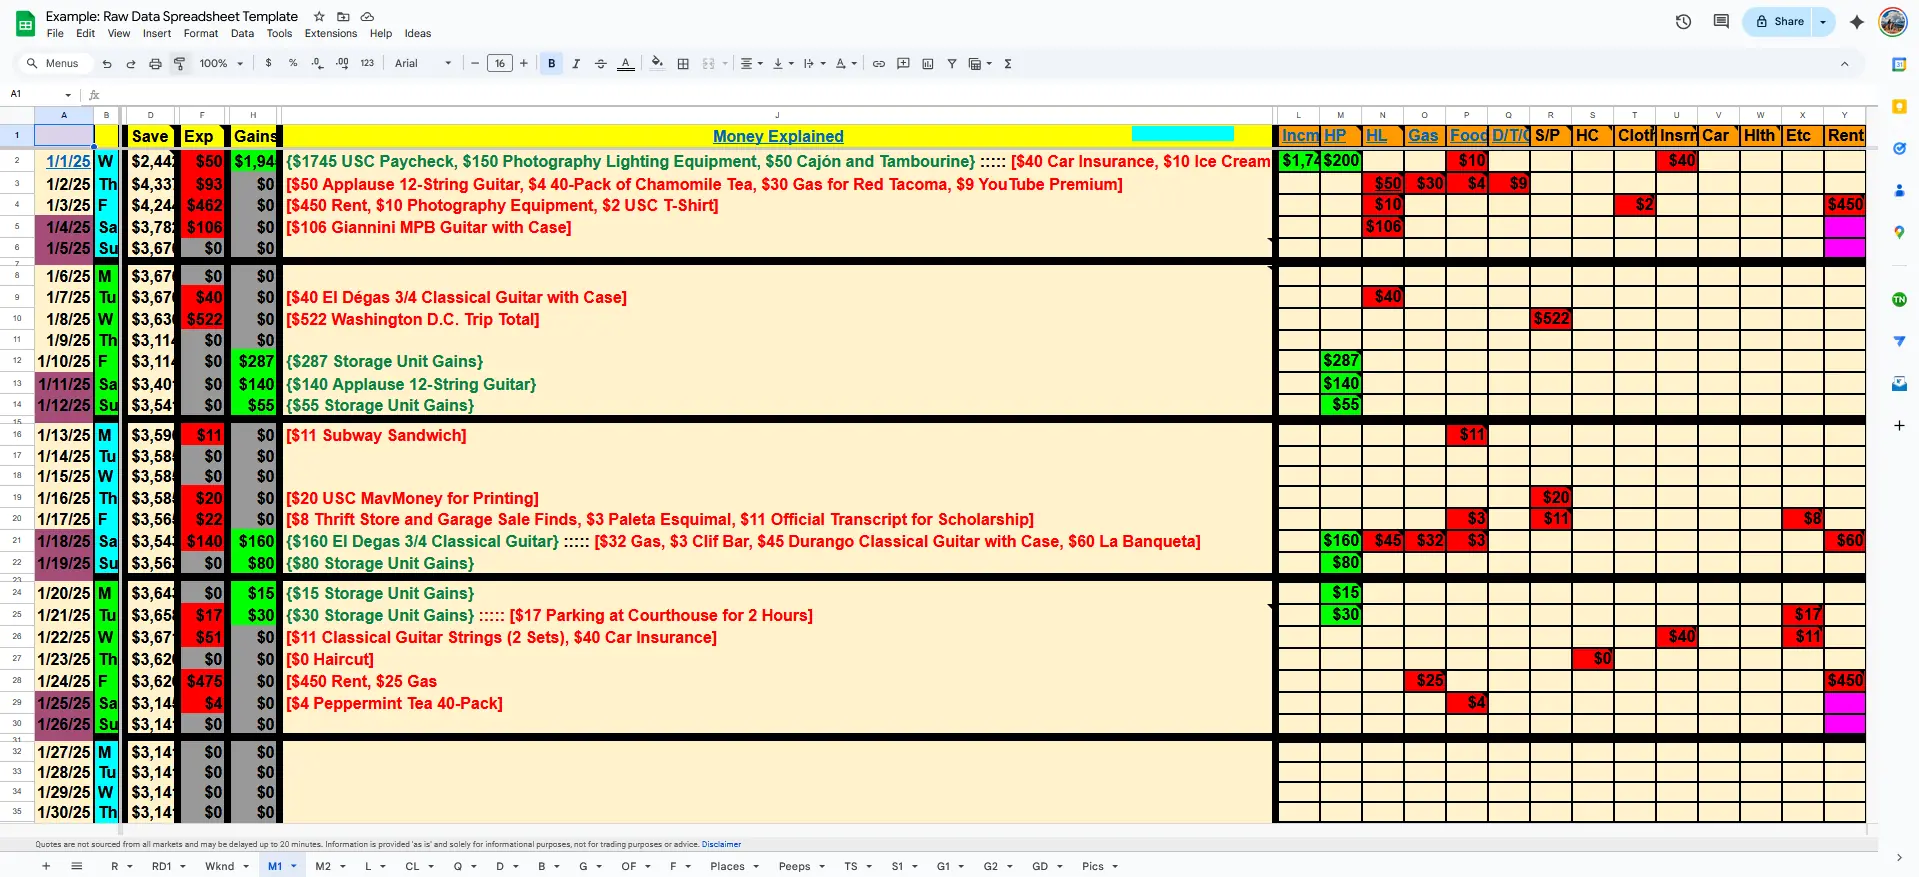Switch to the Wknd sheet tab
The height and width of the screenshot is (877, 1919).
click(226, 866)
